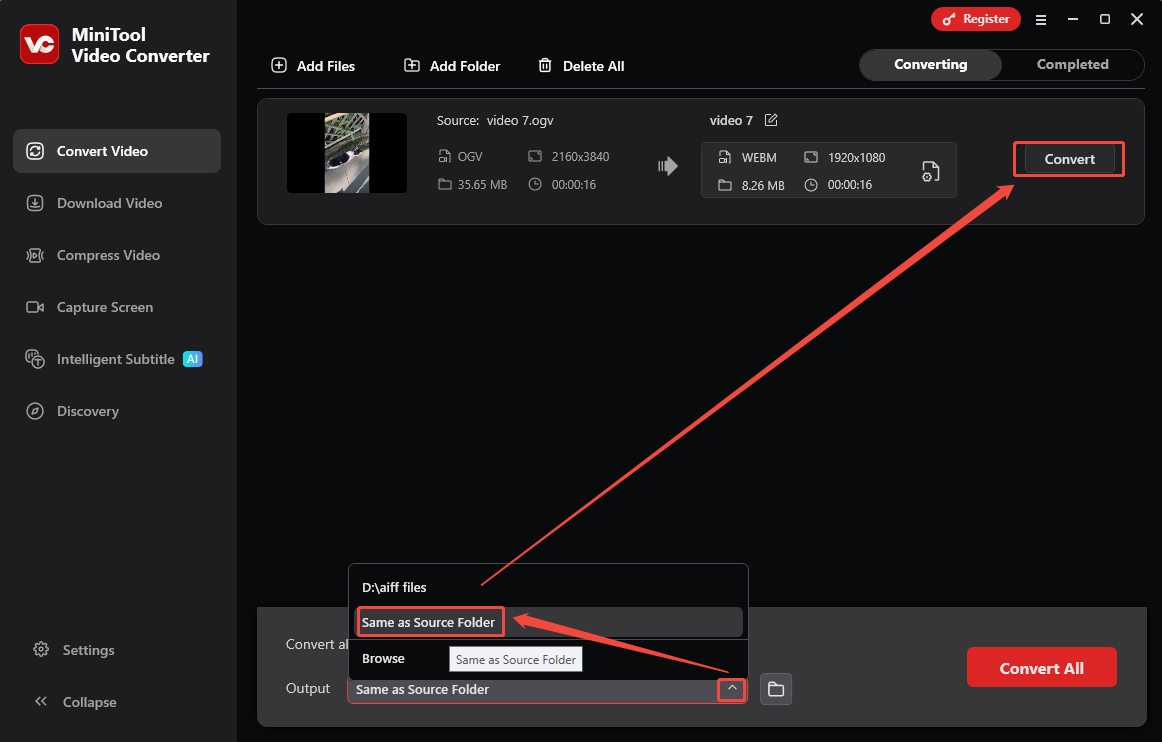The height and width of the screenshot is (742, 1162).
Task: Choose the D:\aiff files output location
Action: pos(395,587)
